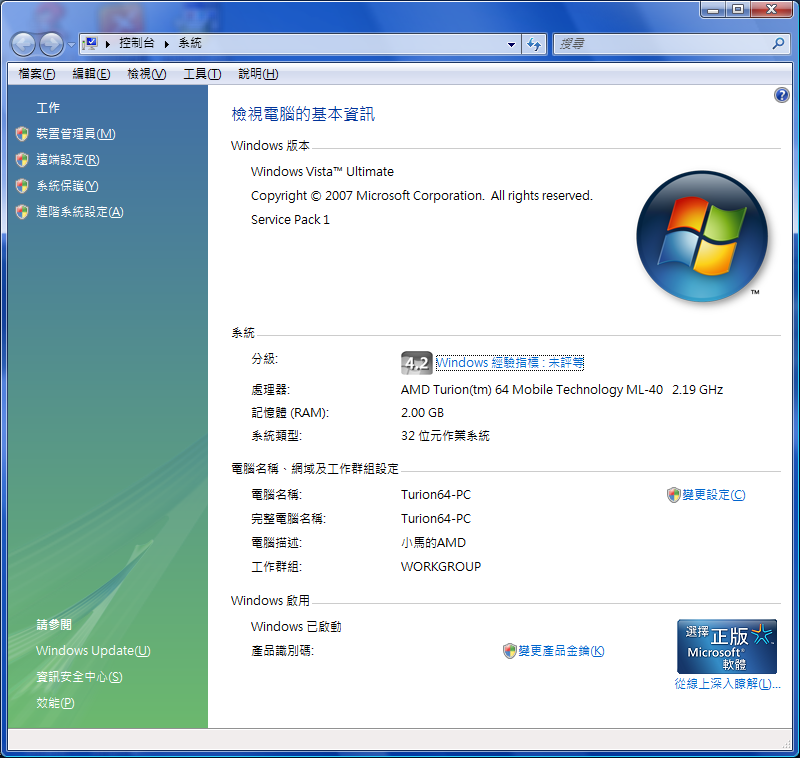This screenshot has width=800, height=758.
Task: Click shield icon next to 系統保護
Action: coord(22,186)
